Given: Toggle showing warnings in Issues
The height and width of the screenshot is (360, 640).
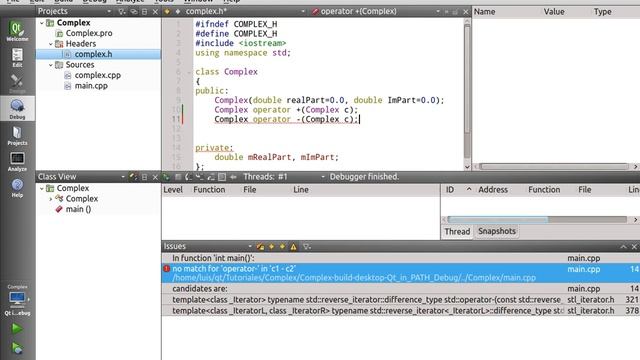Looking at the screenshot, I should pos(293,247).
